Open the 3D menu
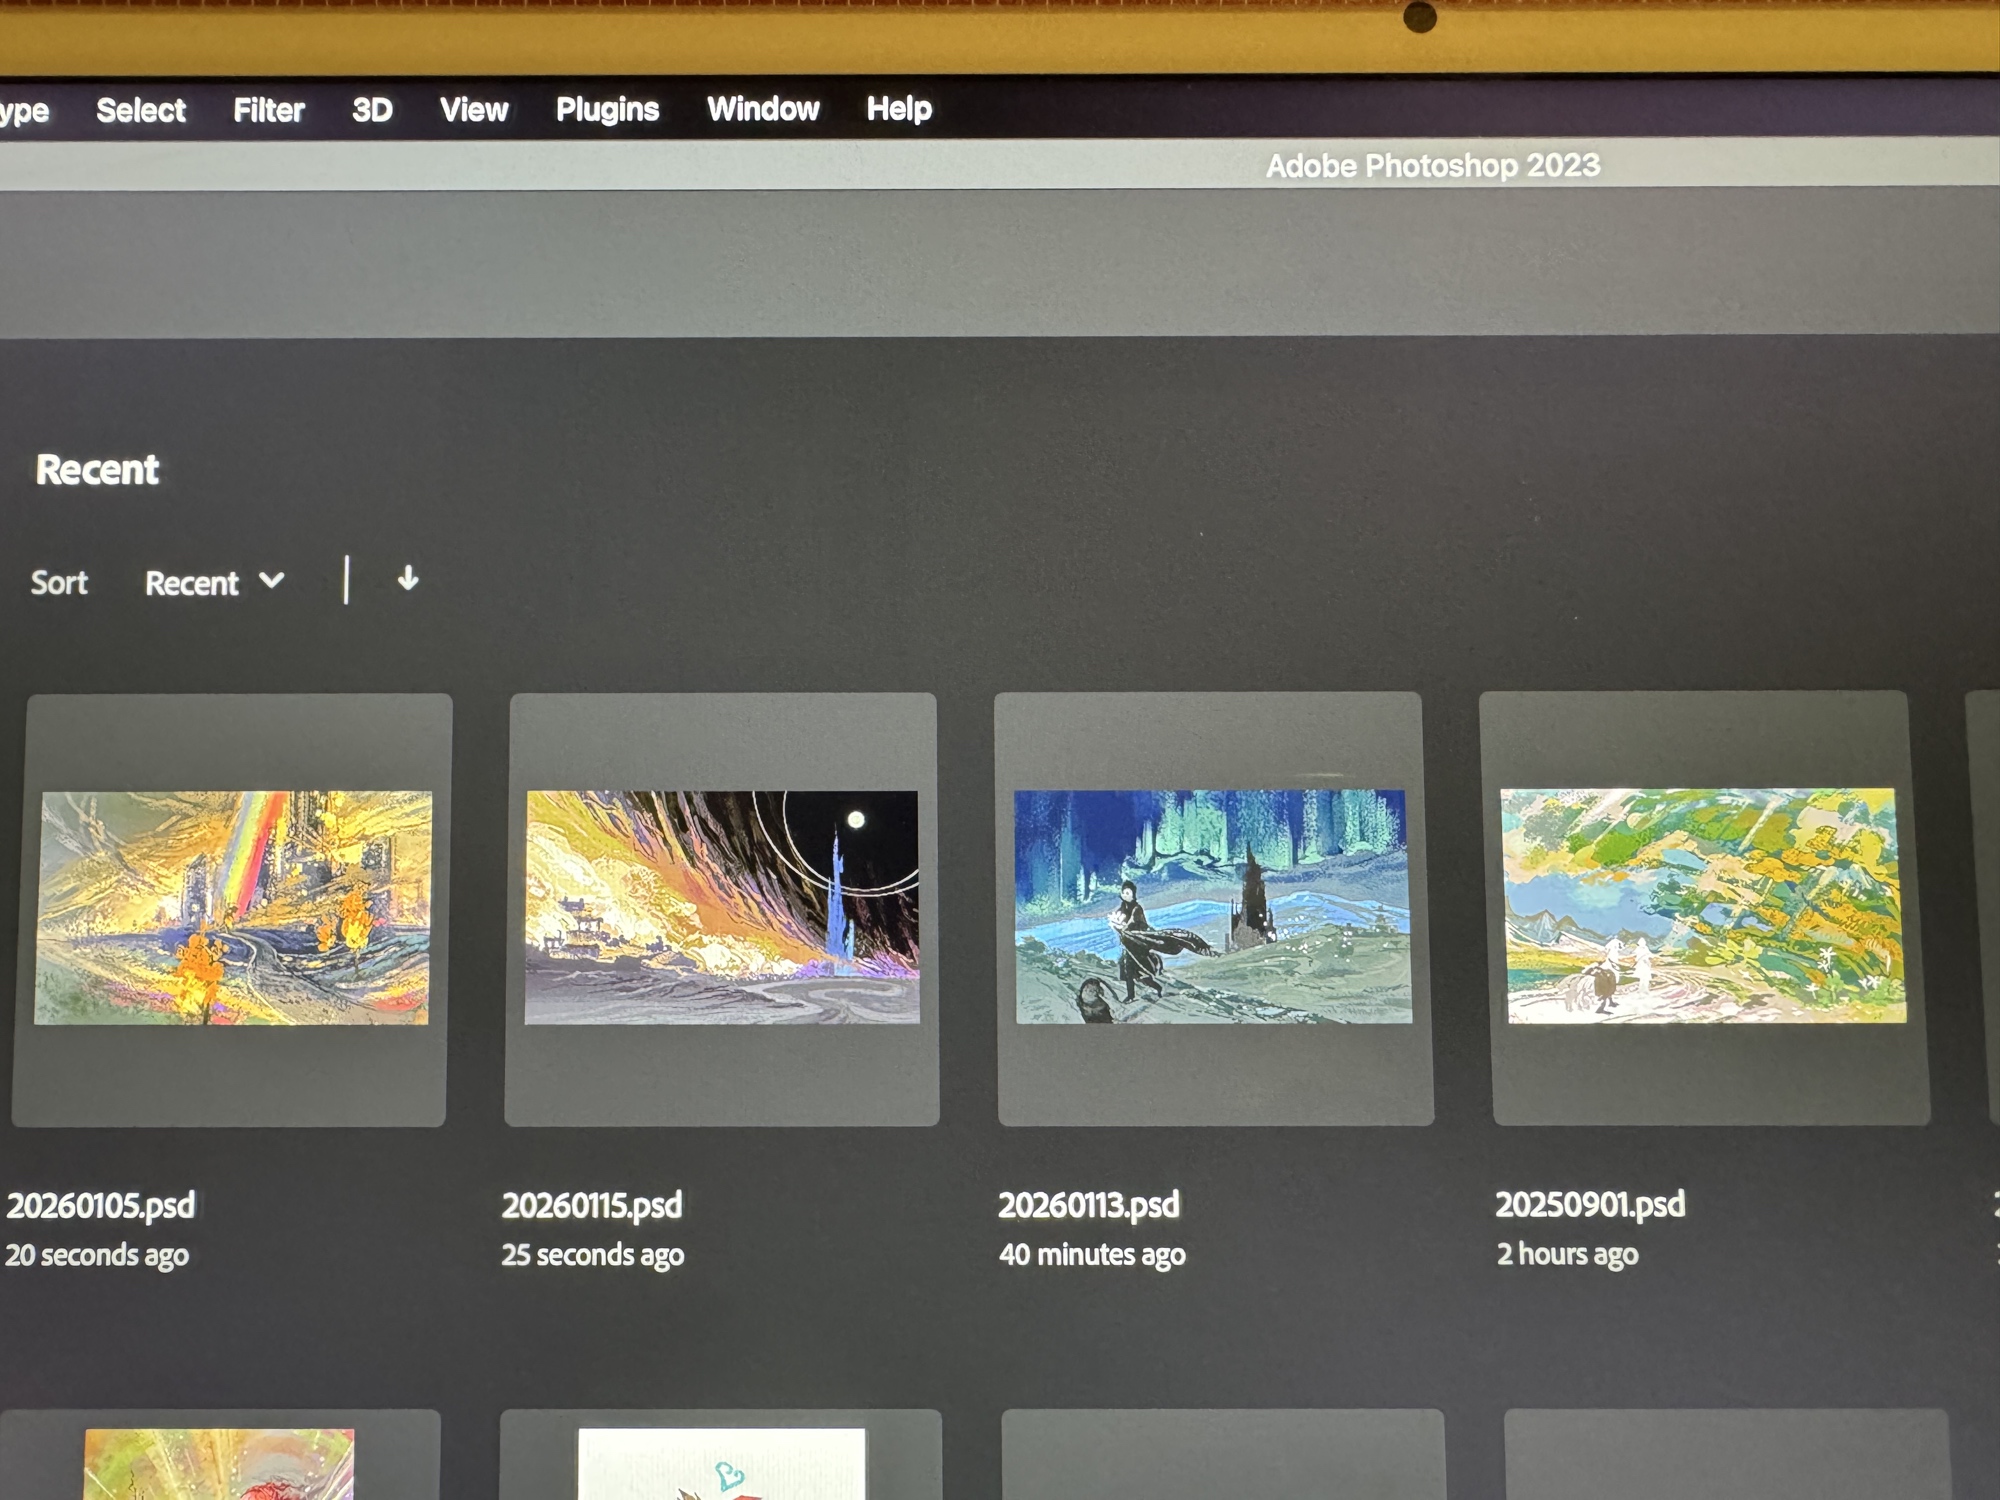This screenshot has height=1500, width=2000. 372,110
